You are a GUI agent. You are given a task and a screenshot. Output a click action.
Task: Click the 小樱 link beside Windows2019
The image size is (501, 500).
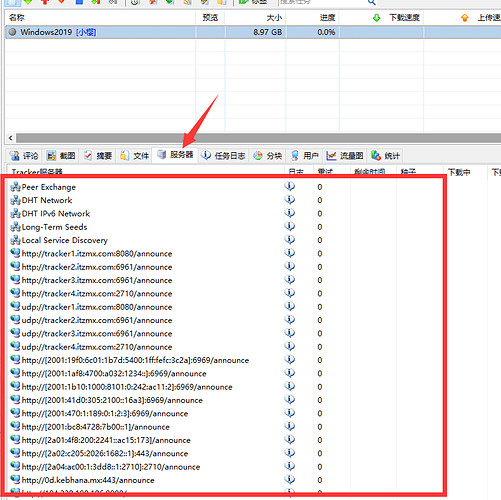click(x=86, y=32)
